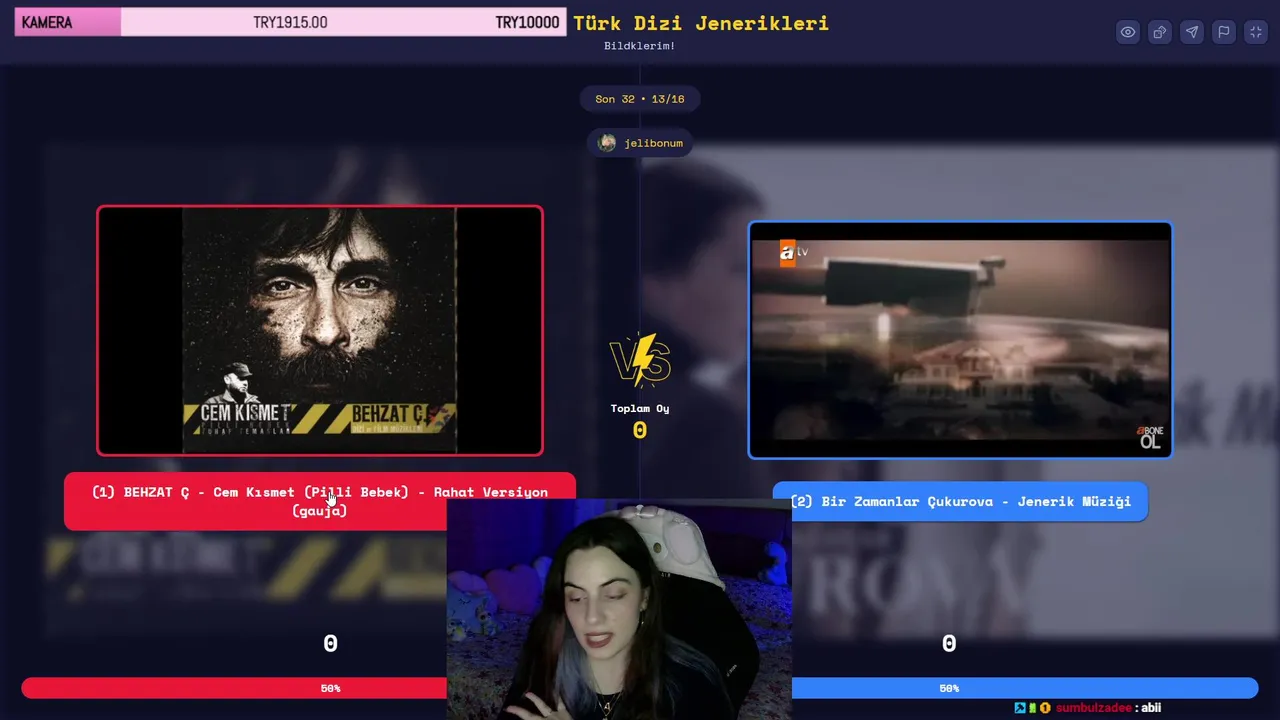Viewport: 1280px width, 720px height.
Task: Click the 'Toplam Oy' total votes label
Action: tap(640, 408)
